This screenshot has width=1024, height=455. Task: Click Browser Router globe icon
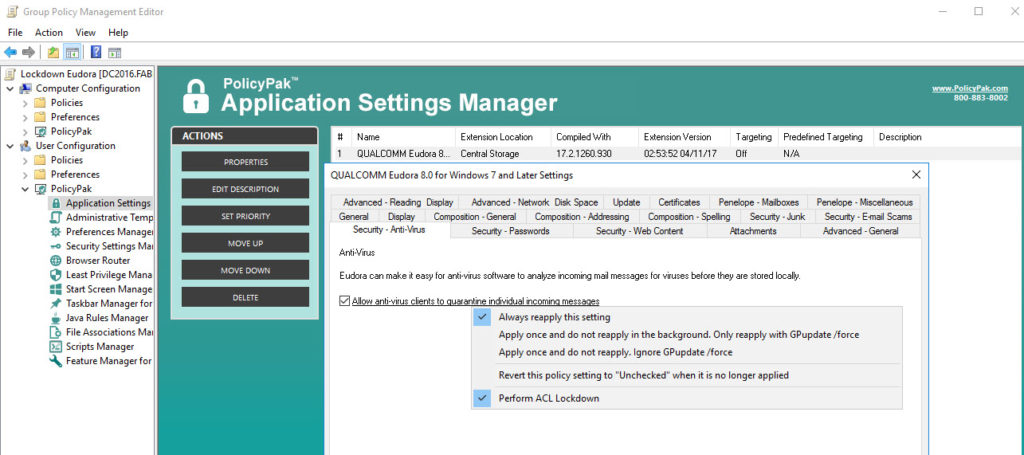click(x=56, y=260)
